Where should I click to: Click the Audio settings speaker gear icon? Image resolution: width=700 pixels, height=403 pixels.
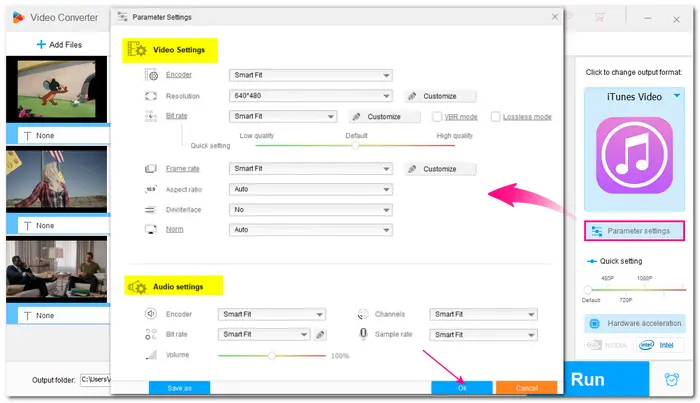coord(138,287)
